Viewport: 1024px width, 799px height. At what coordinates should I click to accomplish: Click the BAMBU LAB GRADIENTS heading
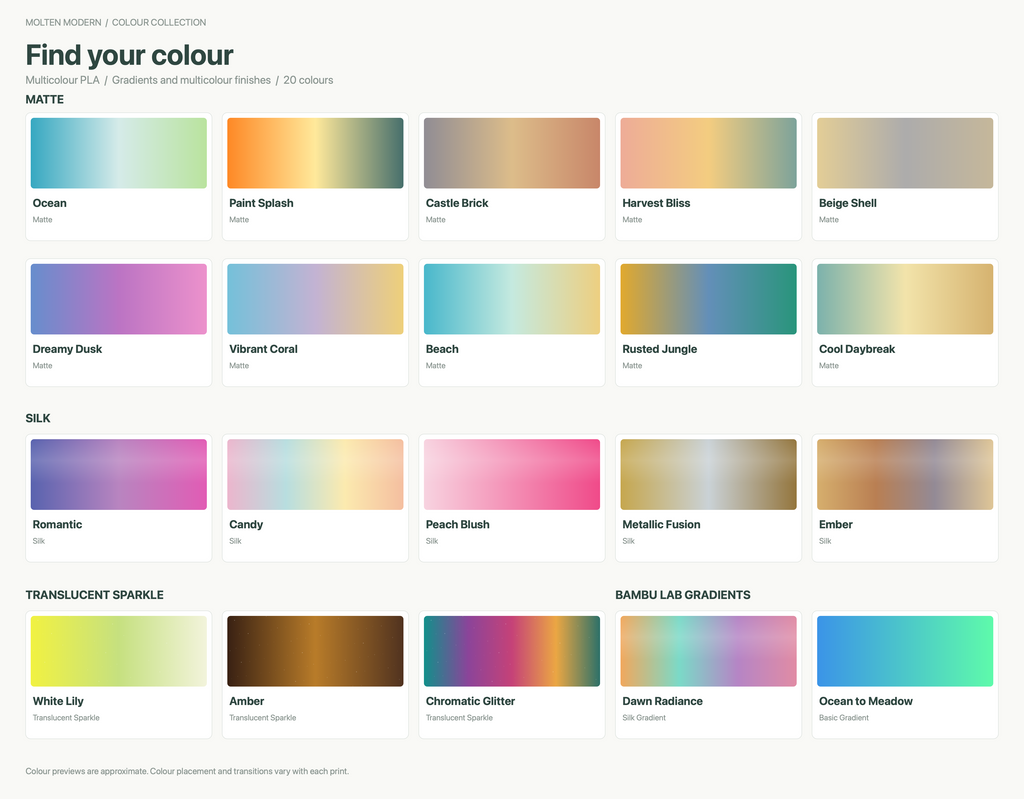click(682, 595)
